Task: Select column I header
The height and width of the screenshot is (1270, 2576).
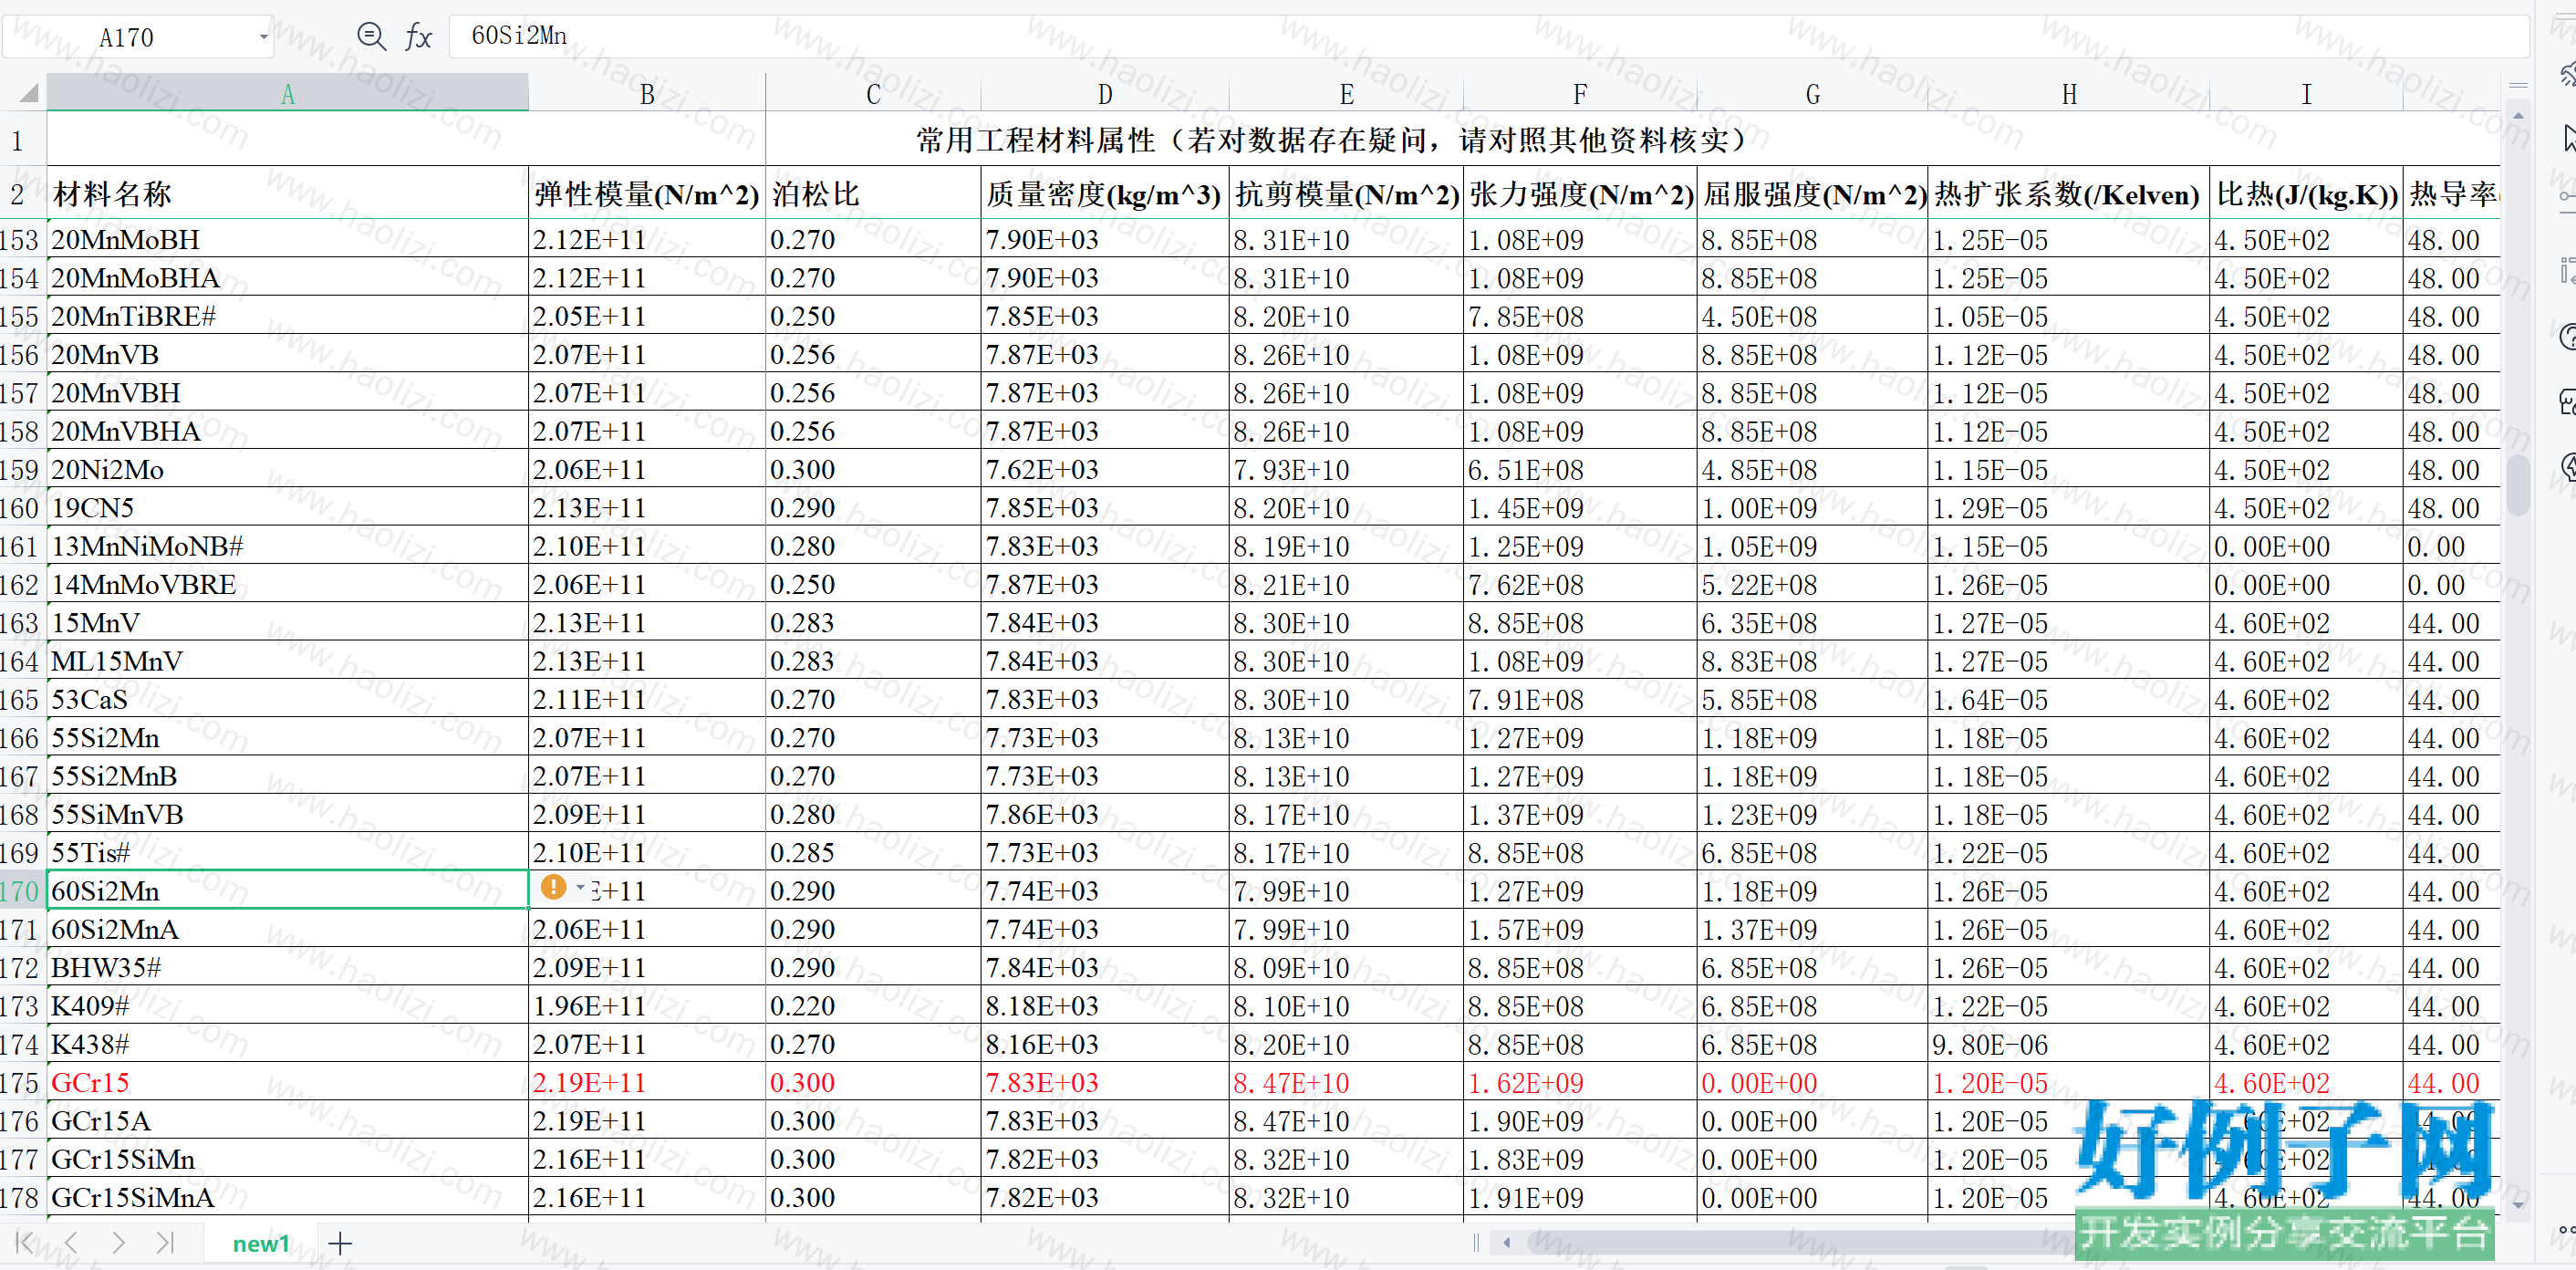Action: coord(2306,94)
